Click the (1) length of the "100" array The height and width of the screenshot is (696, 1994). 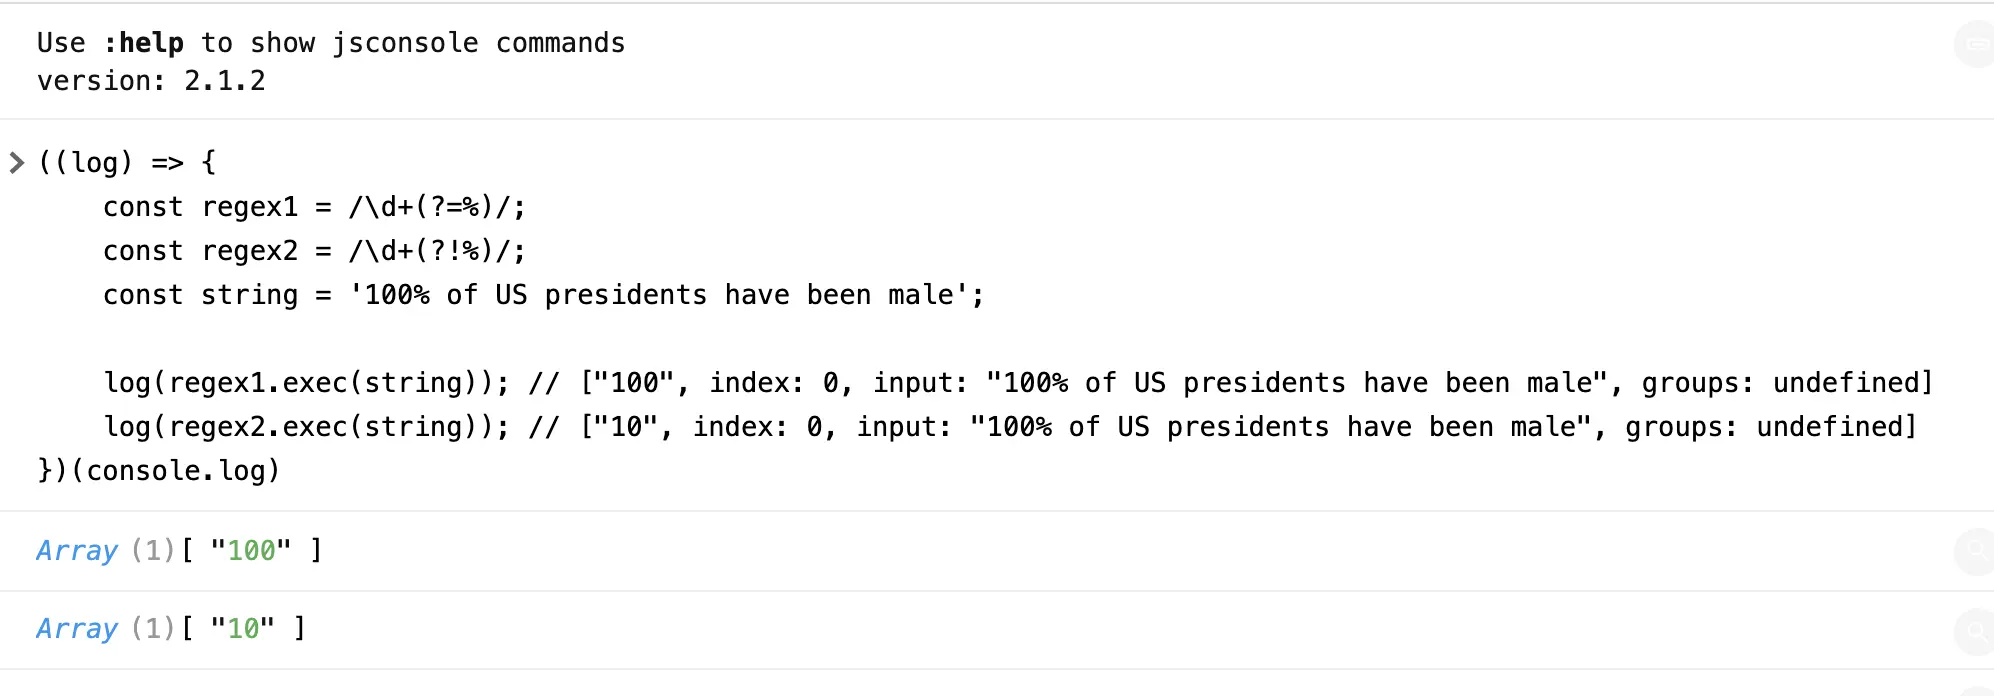153,550
